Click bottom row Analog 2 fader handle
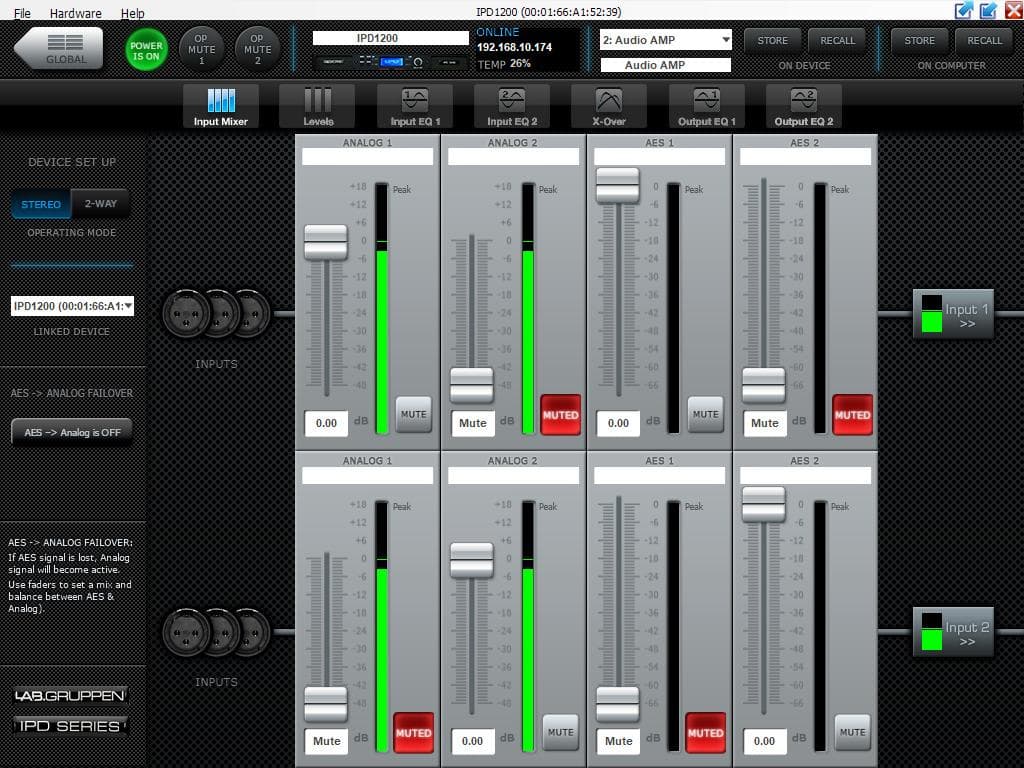This screenshot has width=1024, height=768. point(472,560)
